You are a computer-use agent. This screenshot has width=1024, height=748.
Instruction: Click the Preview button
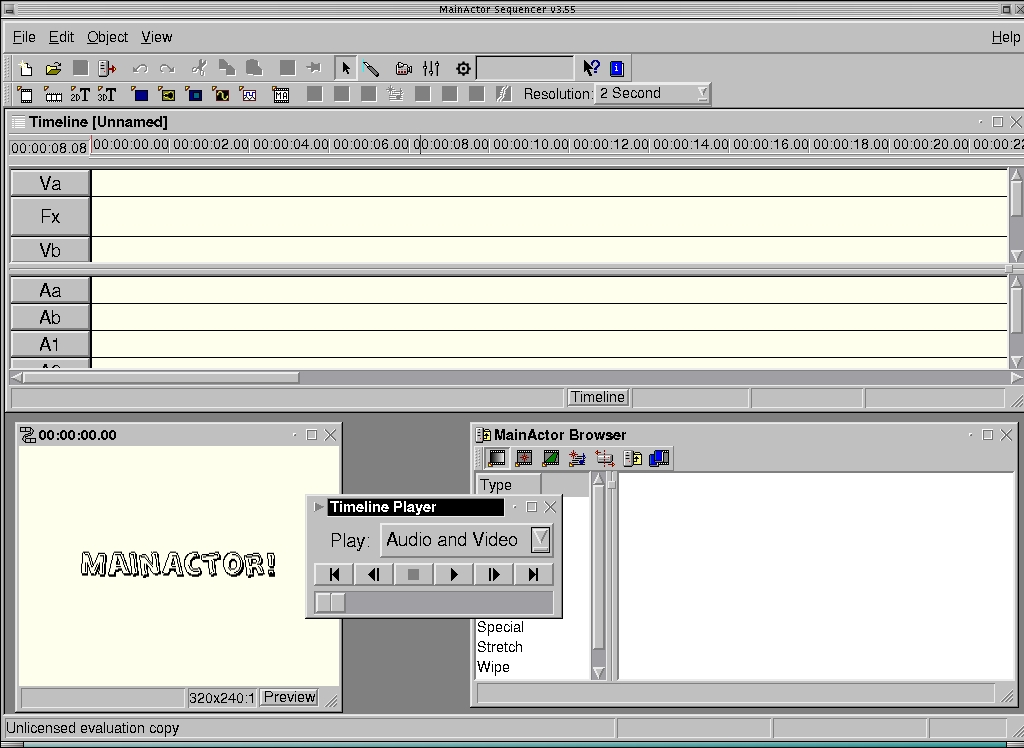(288, 697)
